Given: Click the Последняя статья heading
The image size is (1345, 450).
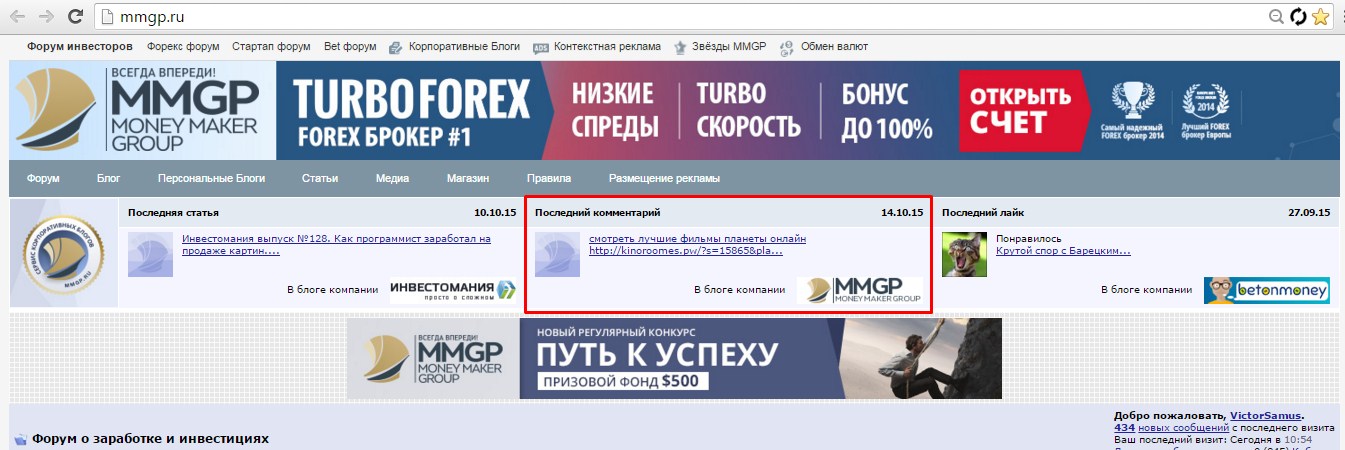Looking at the screenshot, I should (173, 213).
